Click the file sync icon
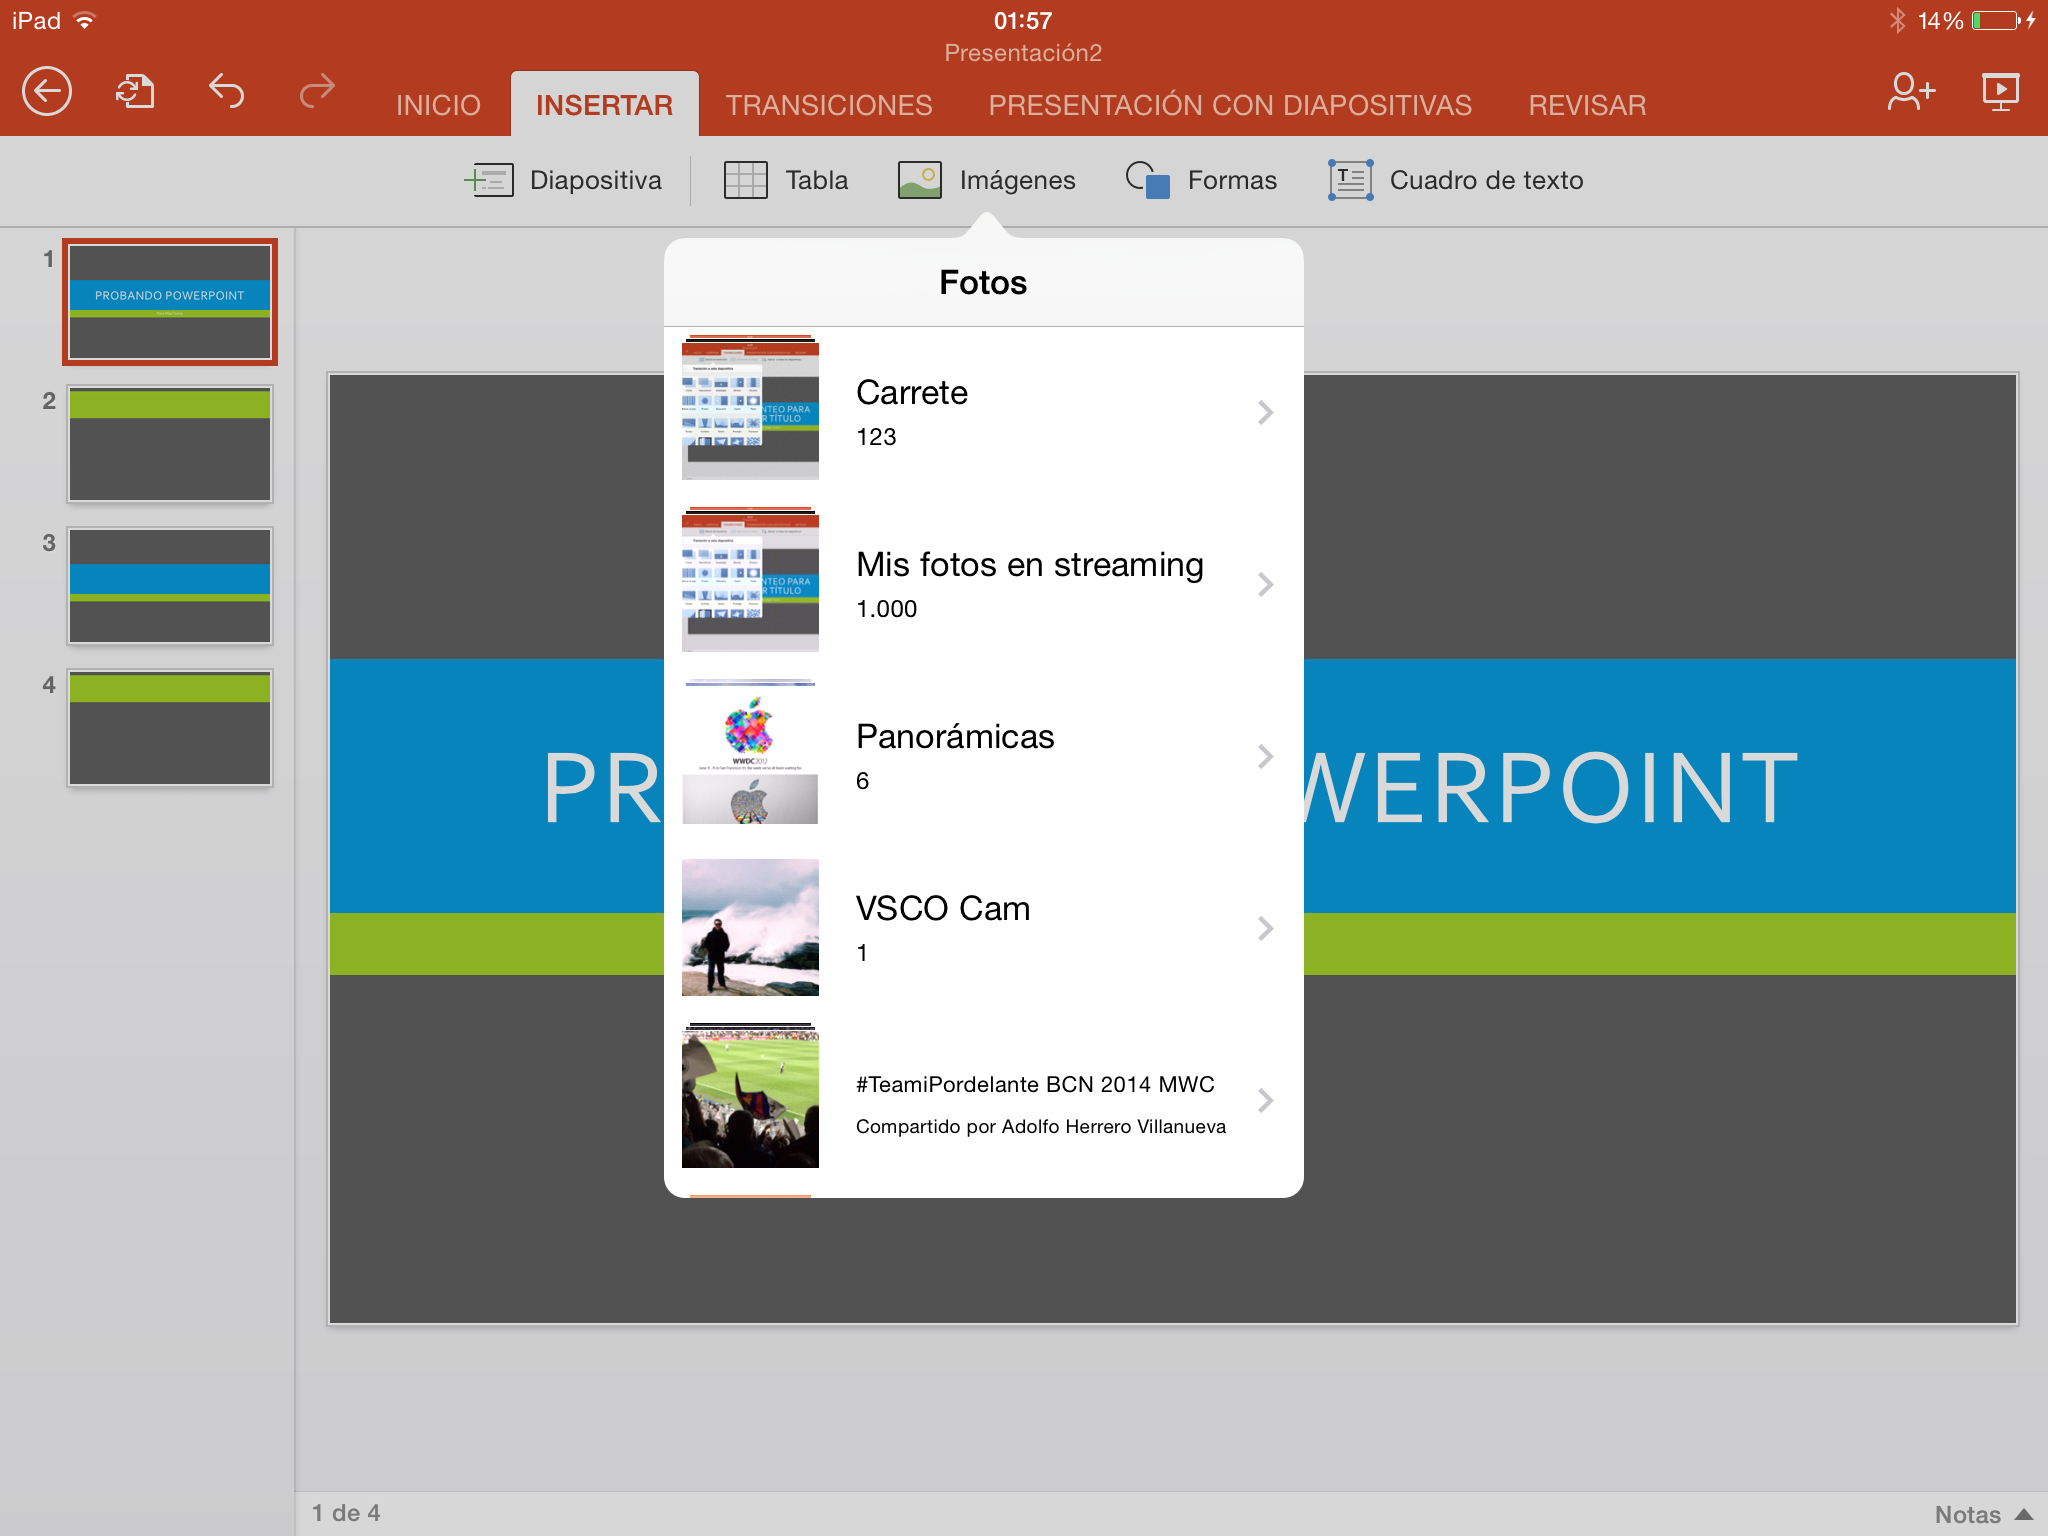The image size is (2048, 1536). click(135, 92)
